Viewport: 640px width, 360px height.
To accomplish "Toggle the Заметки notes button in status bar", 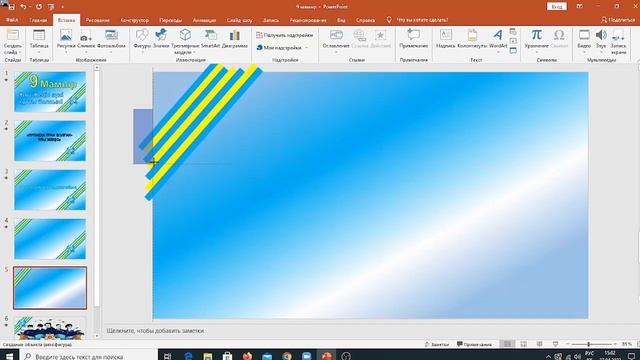I will click(x=437, y=344).
